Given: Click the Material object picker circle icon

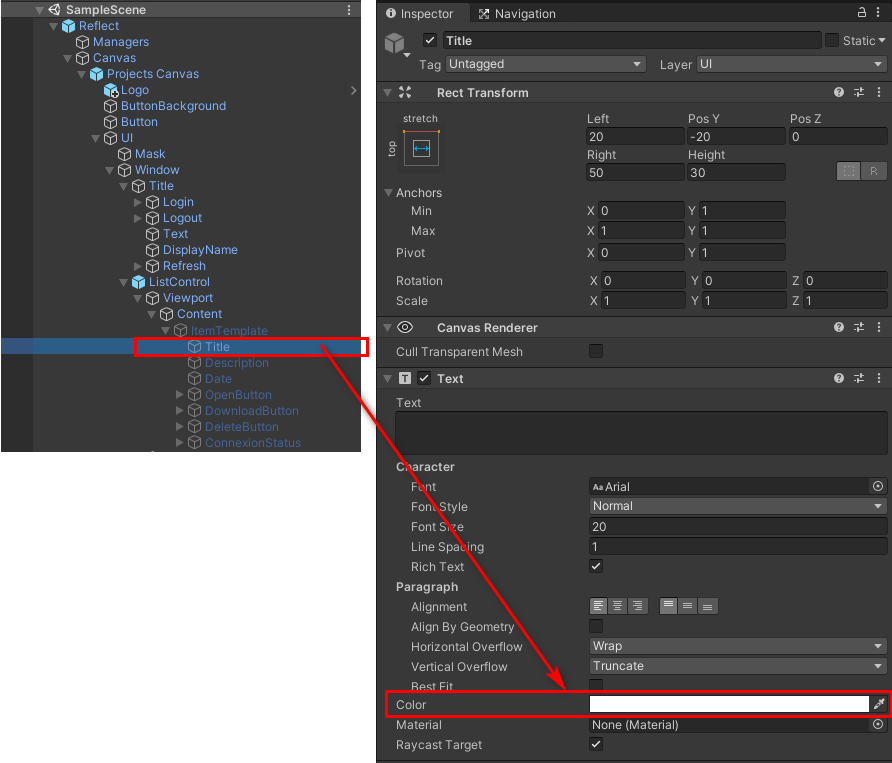Looking at the screenshot, I should (878, 725).
